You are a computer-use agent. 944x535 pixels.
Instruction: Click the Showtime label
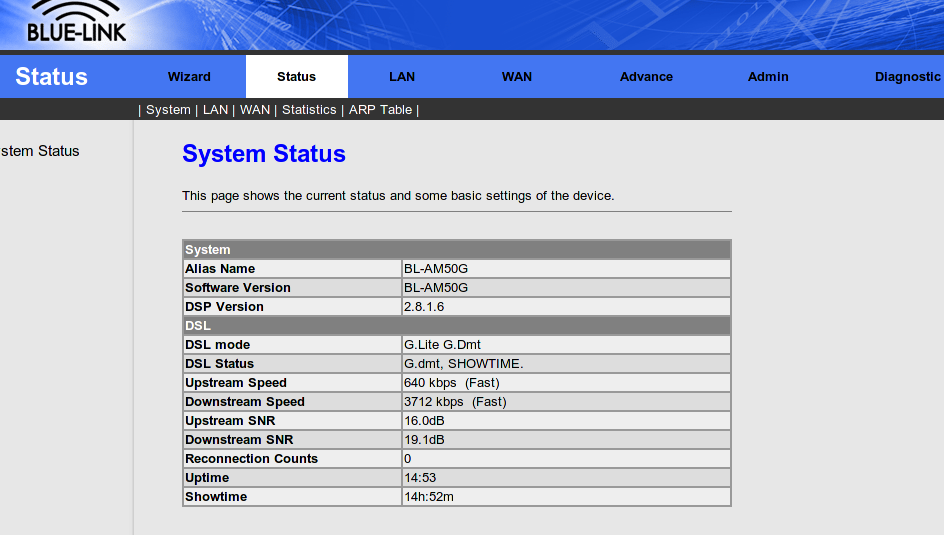pos(216,496)
